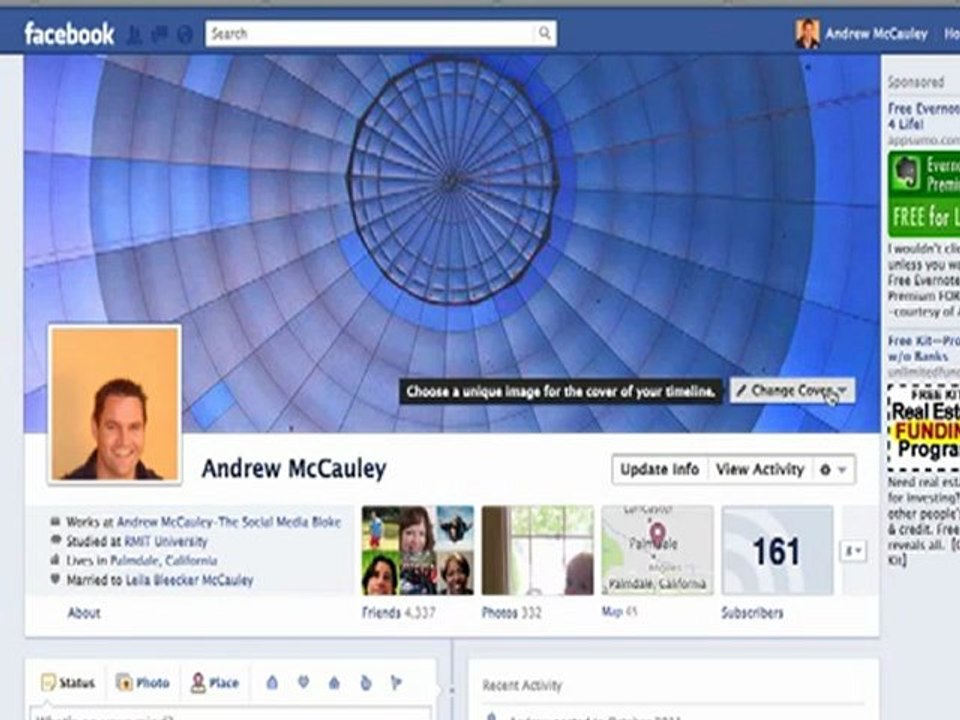The height and width of the screenshot is (720, 960).
Task: Click the work briefcase icon beside Works at
Action: tap(55, 522)
